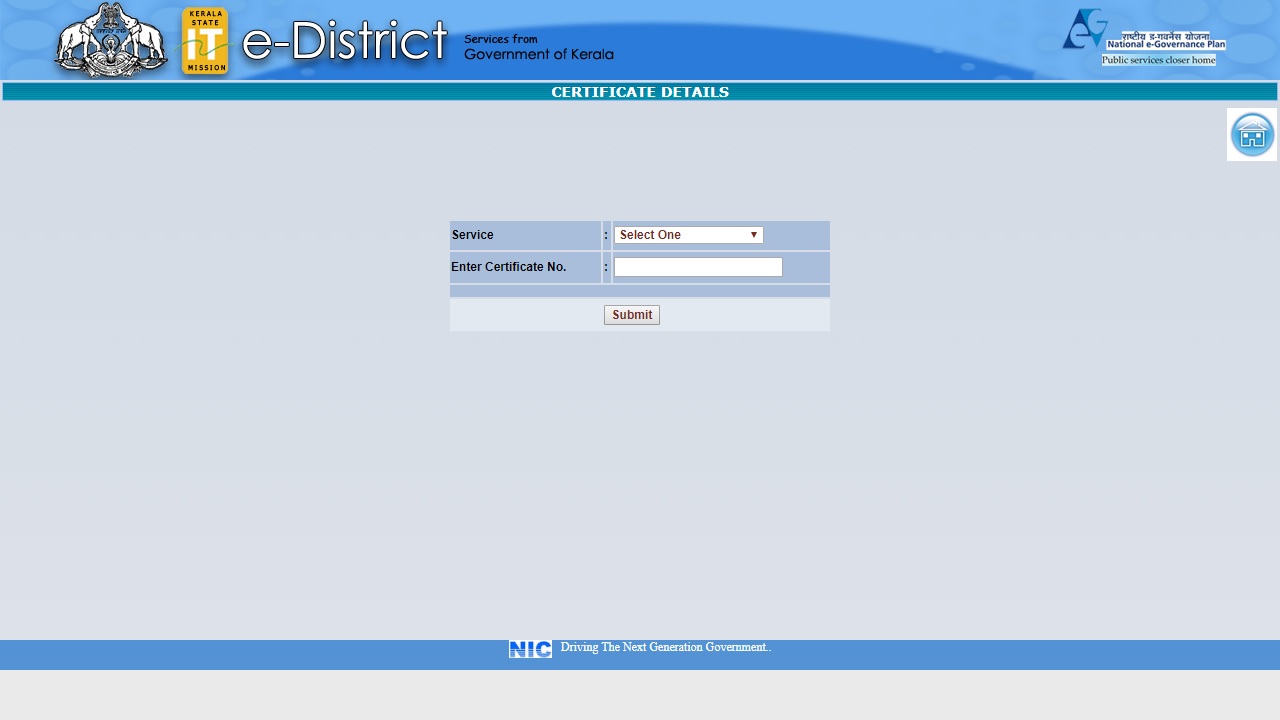
Task: Click the Kerala State IT Mission badge
Action: pyautogui.click(x=205, y=41)
